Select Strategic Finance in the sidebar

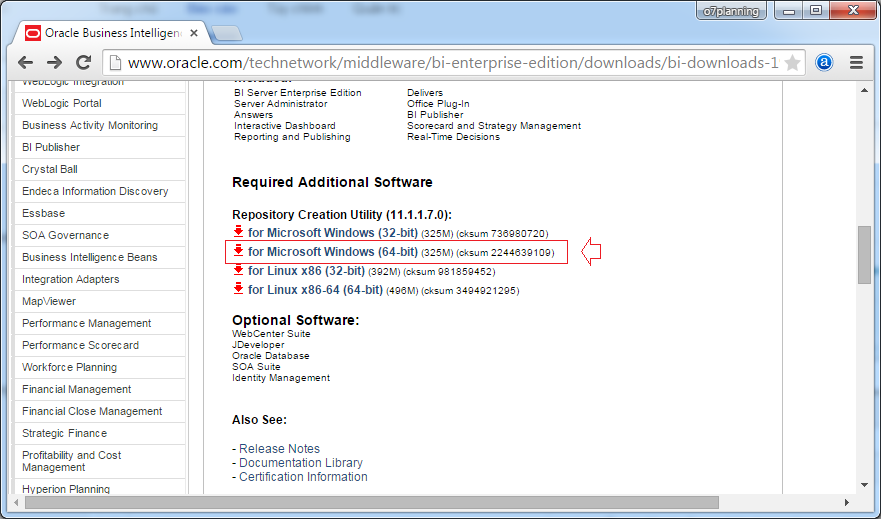tap(100, 433)
